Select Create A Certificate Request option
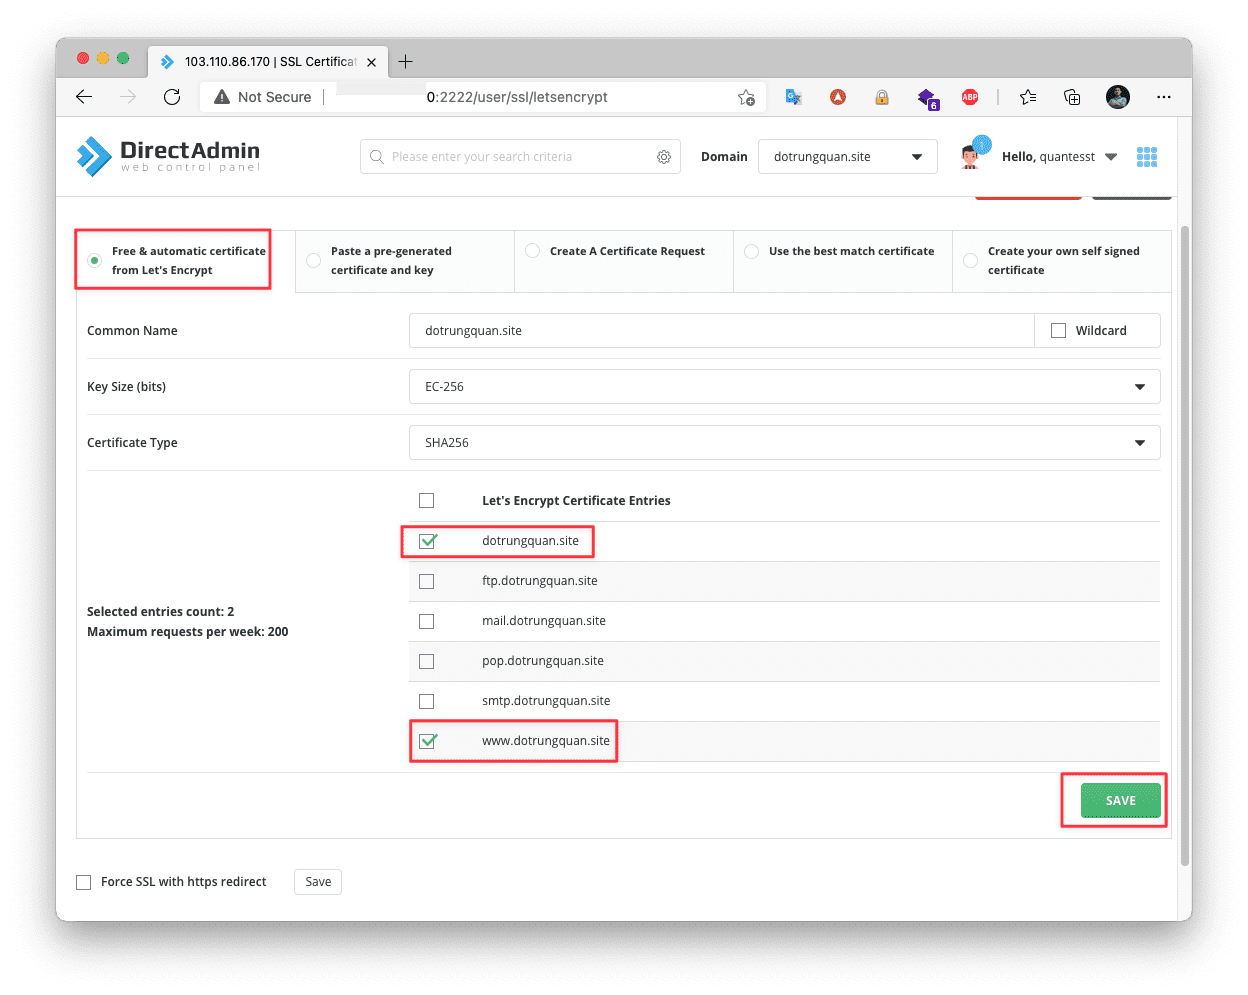The height and width of the screenshot is (995, 1248). tap(531, 250)
